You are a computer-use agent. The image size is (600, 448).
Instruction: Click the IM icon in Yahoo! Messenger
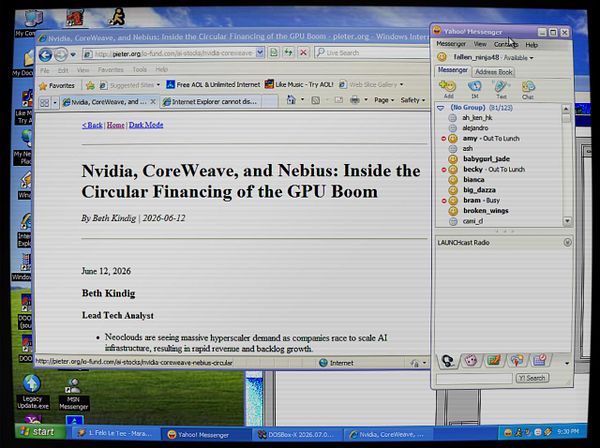pyautogui.click(x=474, y=90)
